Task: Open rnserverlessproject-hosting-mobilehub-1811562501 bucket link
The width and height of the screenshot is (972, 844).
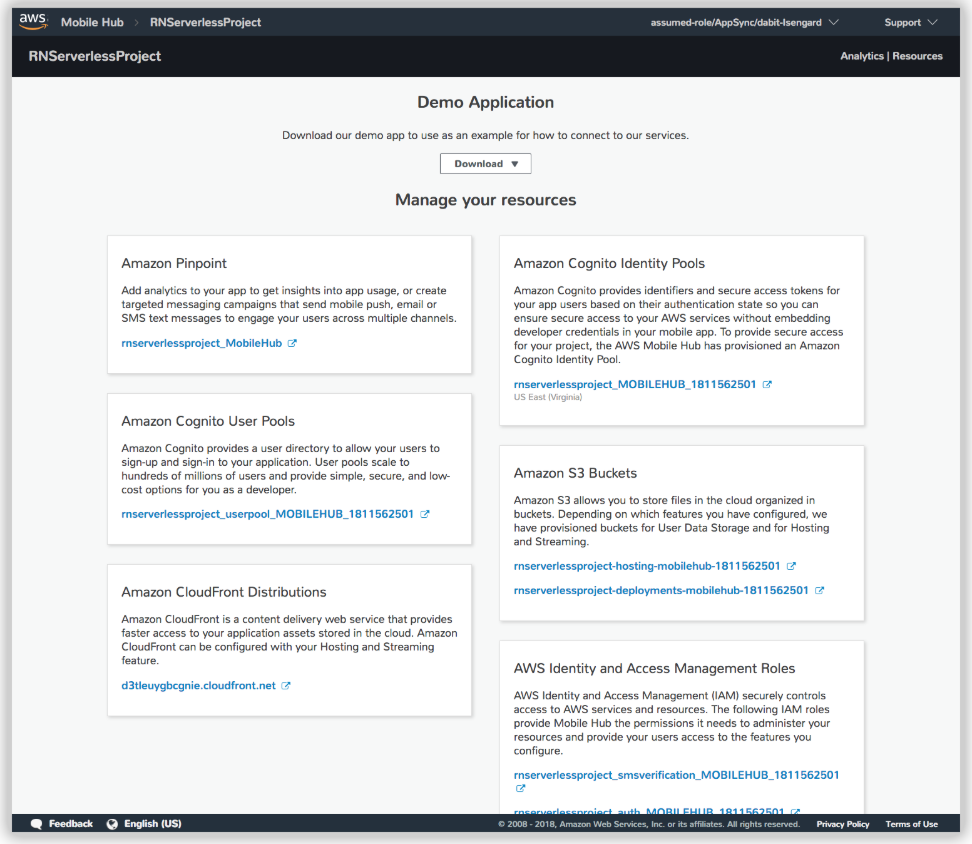Action: point(647,566)
